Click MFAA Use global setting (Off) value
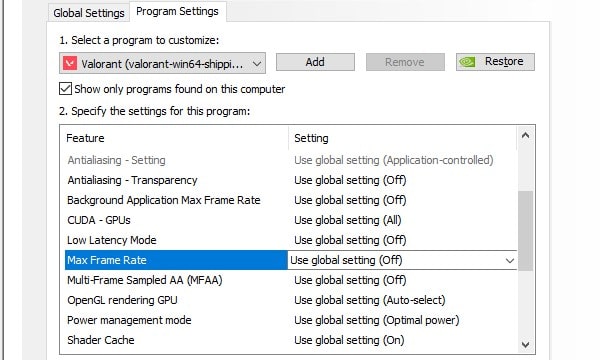600x360 pixels. tap(350, 280)
